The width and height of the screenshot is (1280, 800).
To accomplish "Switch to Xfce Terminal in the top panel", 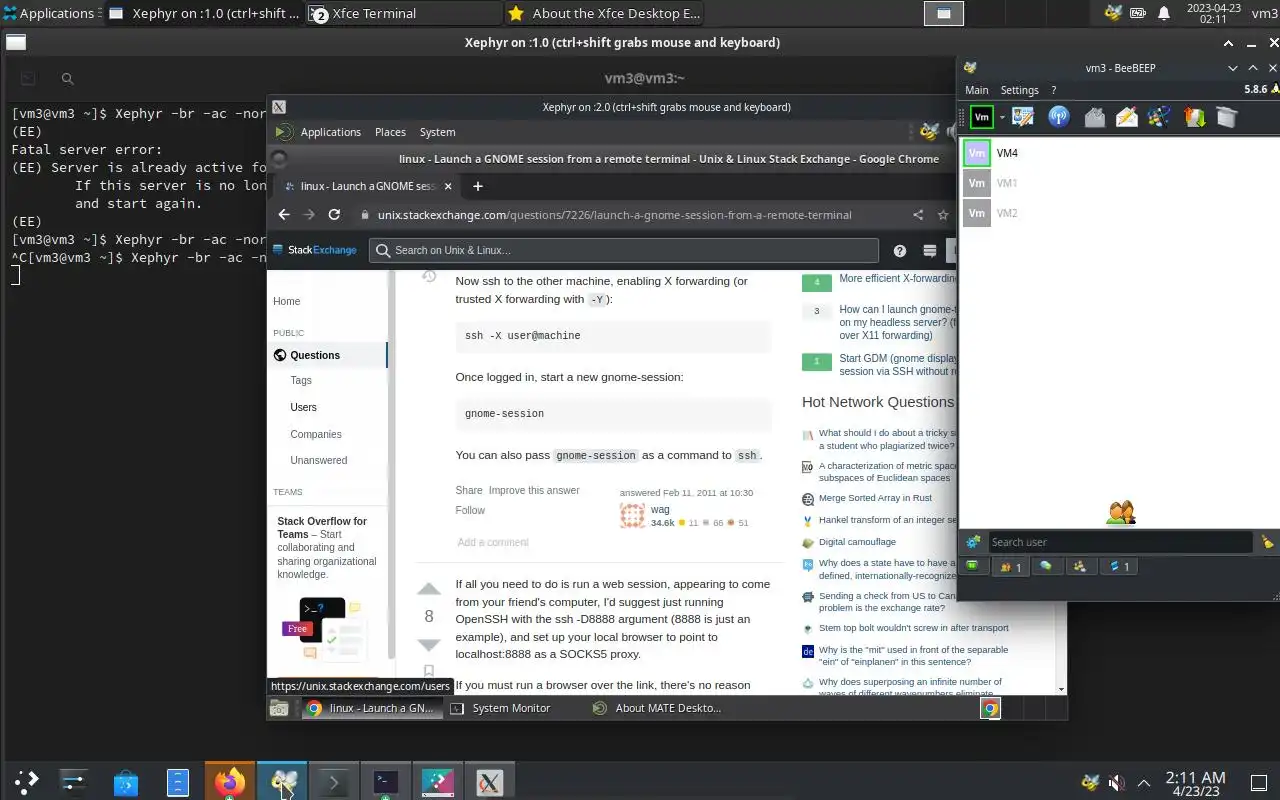I will tap(402, 13).
